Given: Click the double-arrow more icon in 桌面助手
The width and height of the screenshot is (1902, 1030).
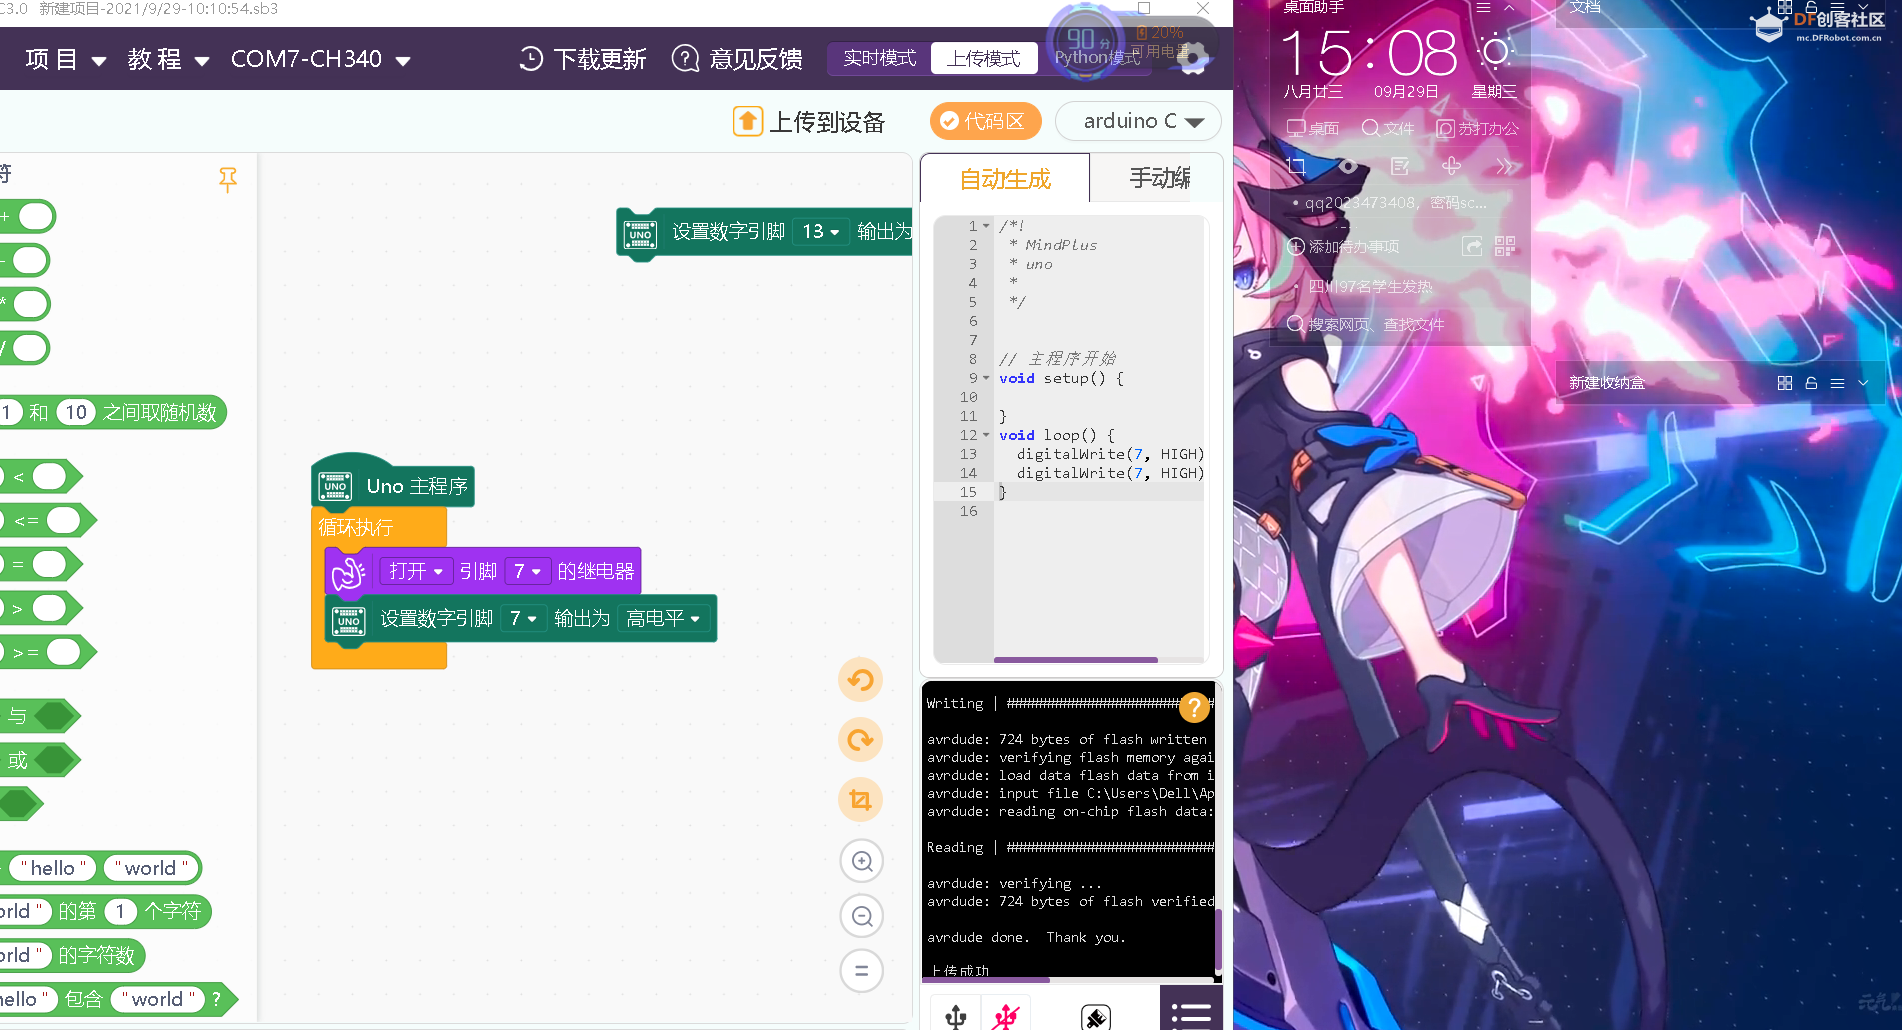Looking at the screenshot, I should point(1504,166).
